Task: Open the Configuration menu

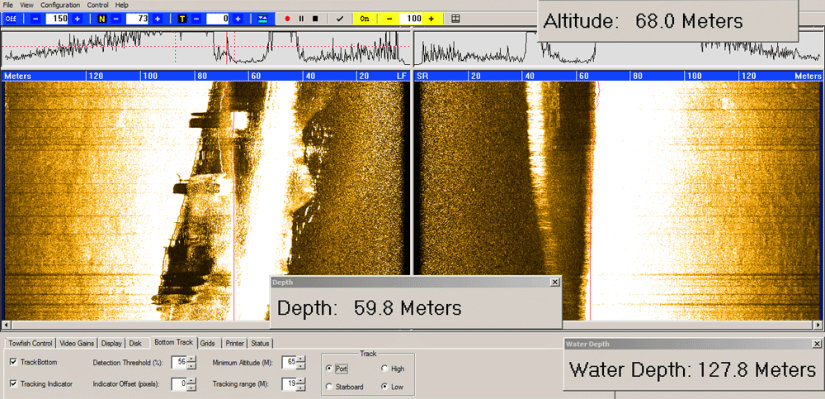Action: click(x=61, y=5)
